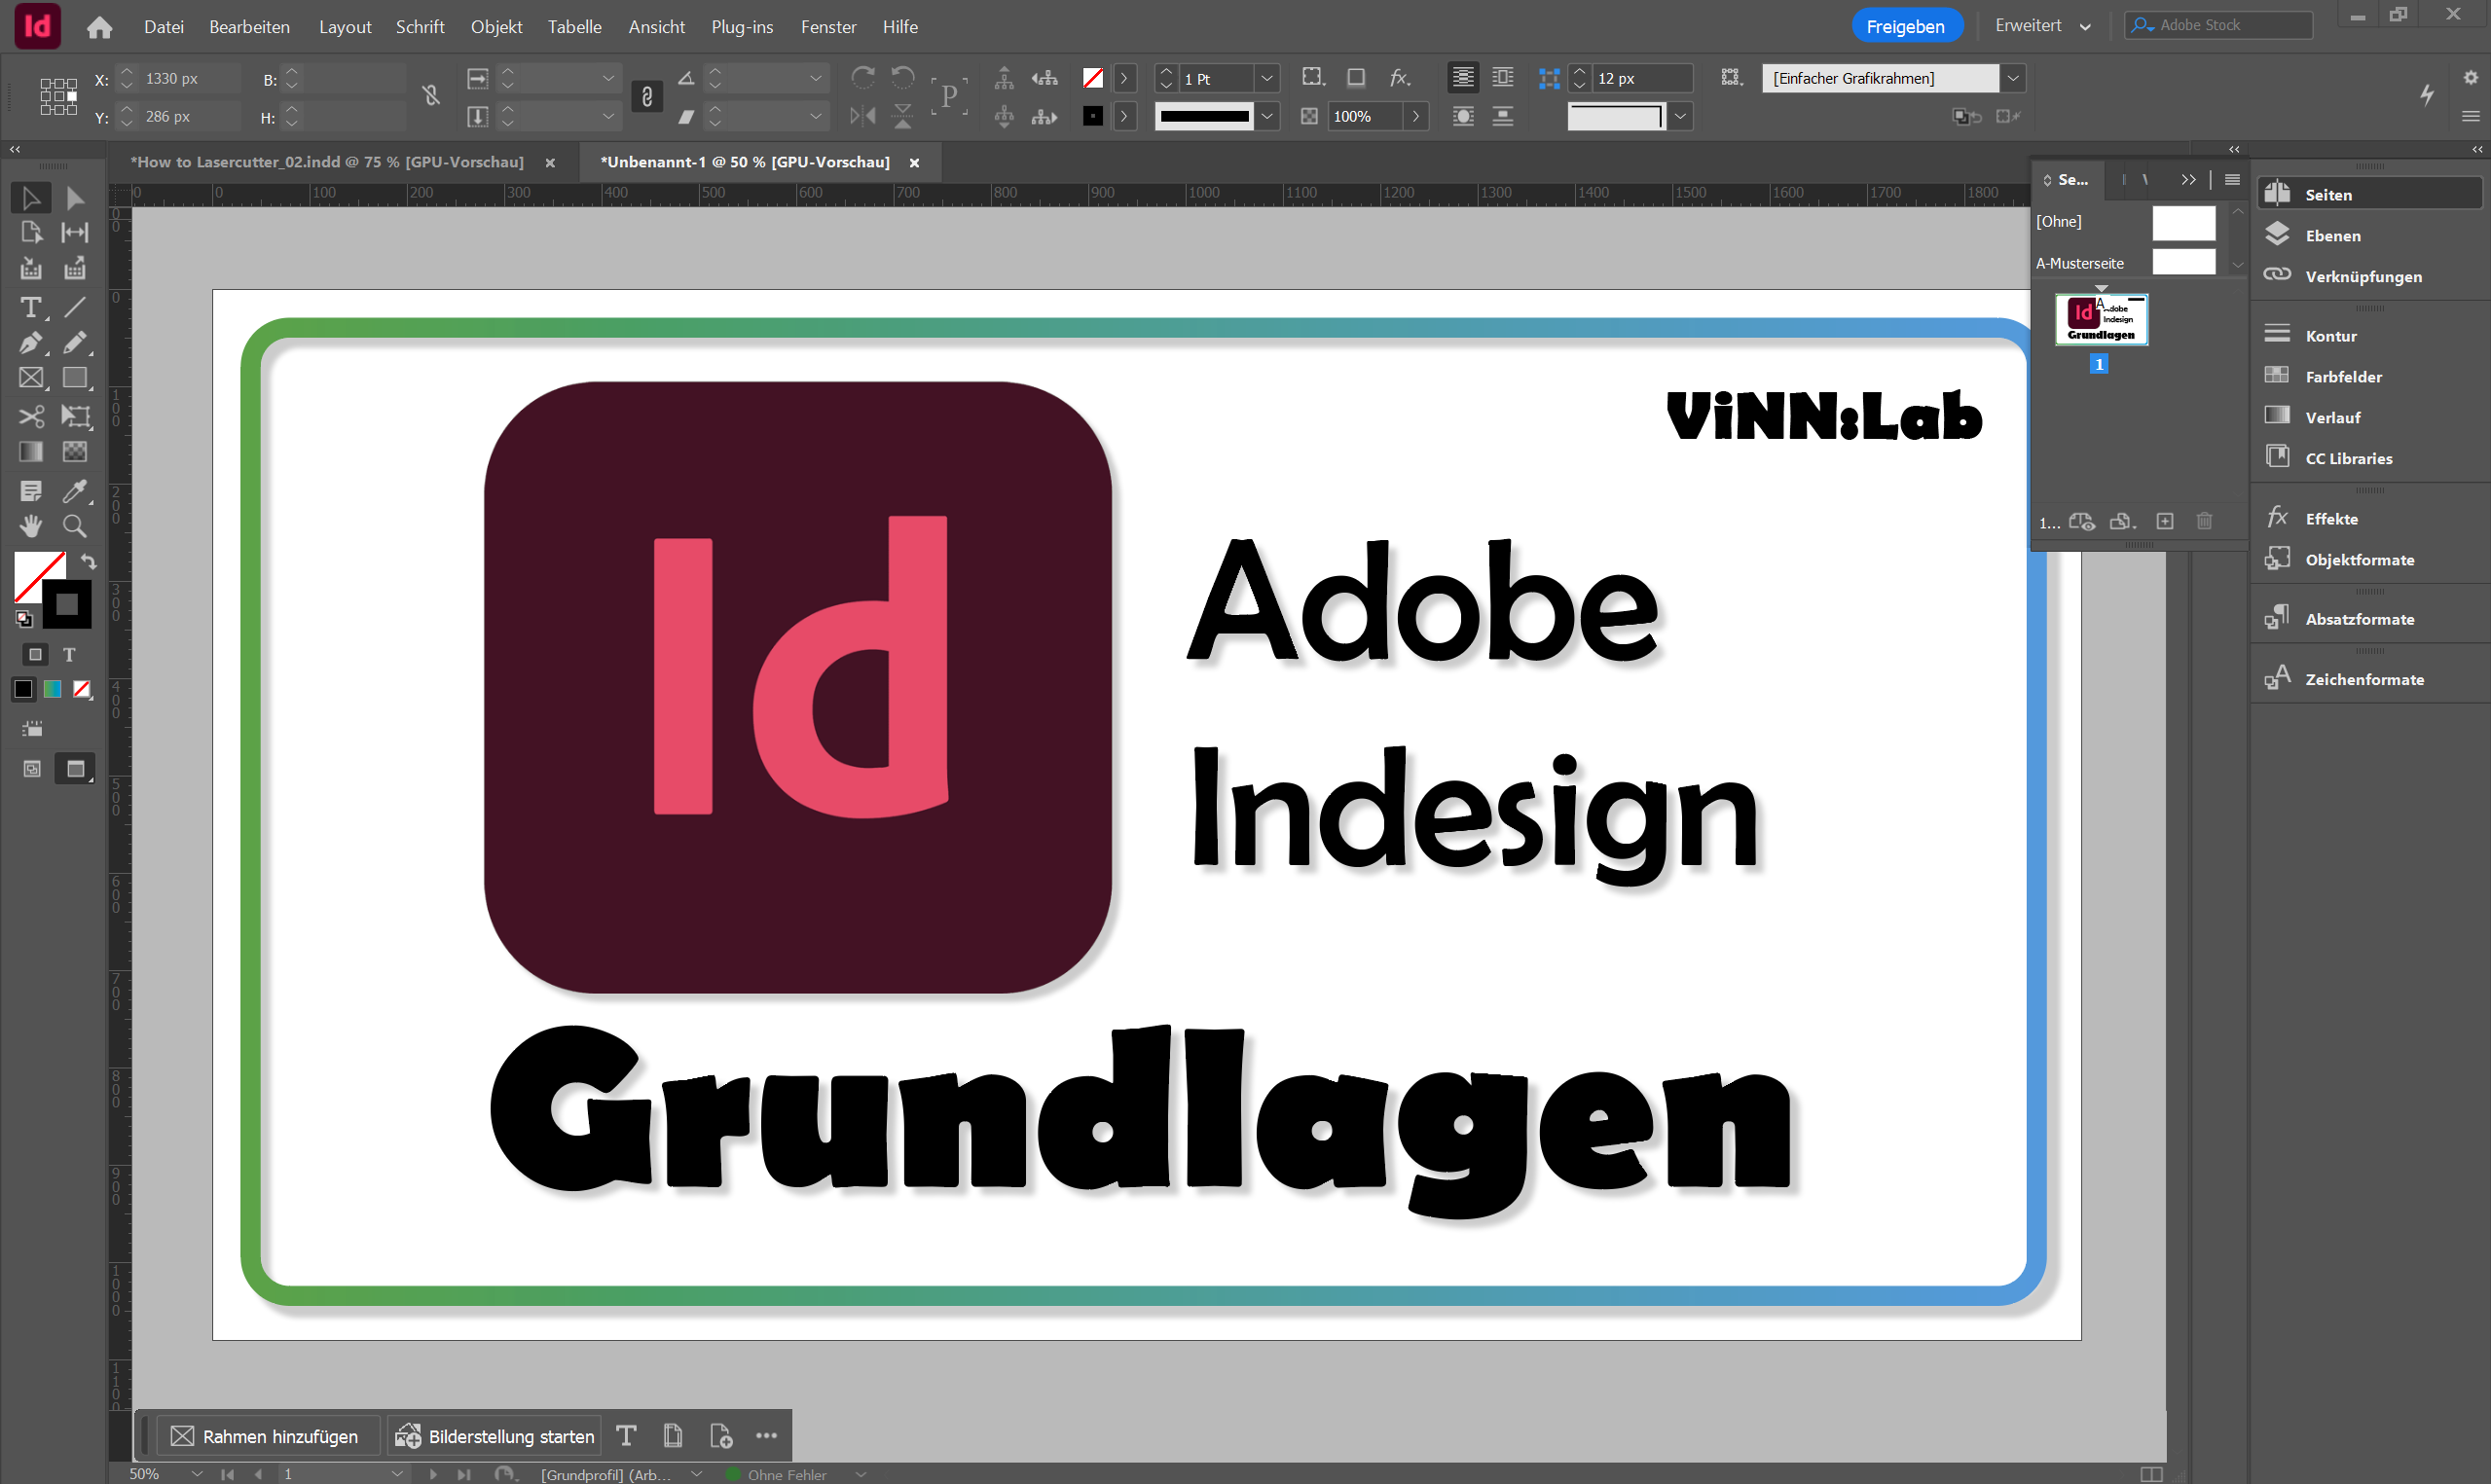
Task: Apply none button in toolbox
Action: (82, 689)
